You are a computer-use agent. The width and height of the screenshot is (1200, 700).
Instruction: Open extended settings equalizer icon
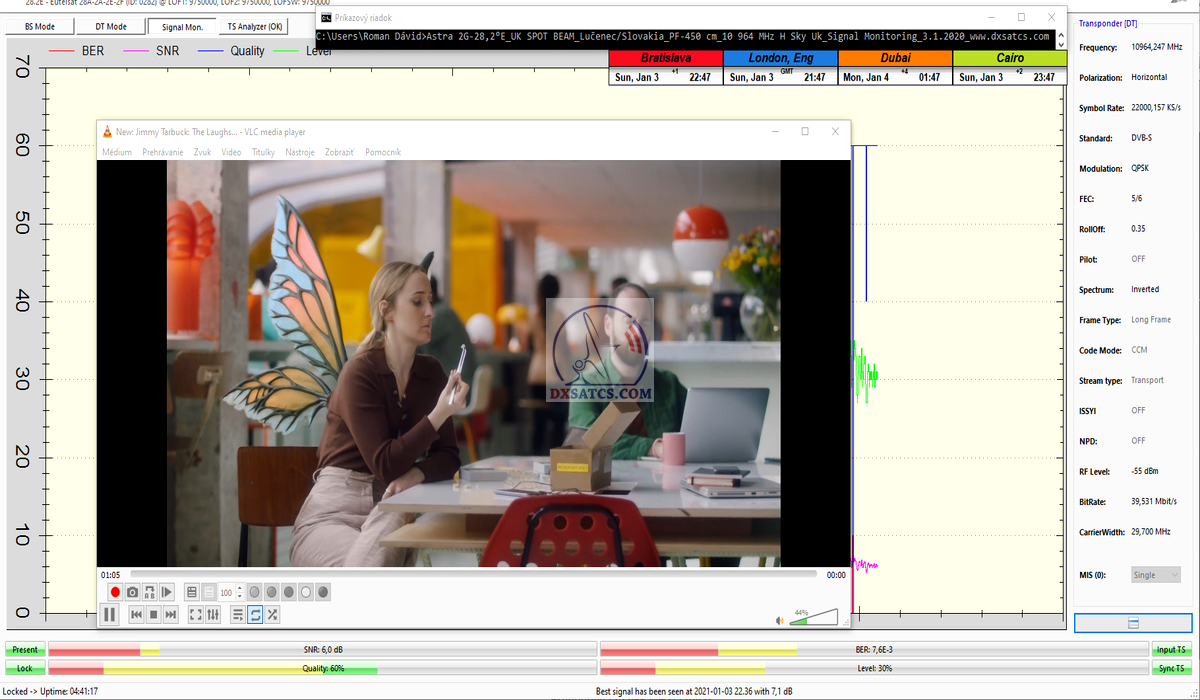(213, 615)
